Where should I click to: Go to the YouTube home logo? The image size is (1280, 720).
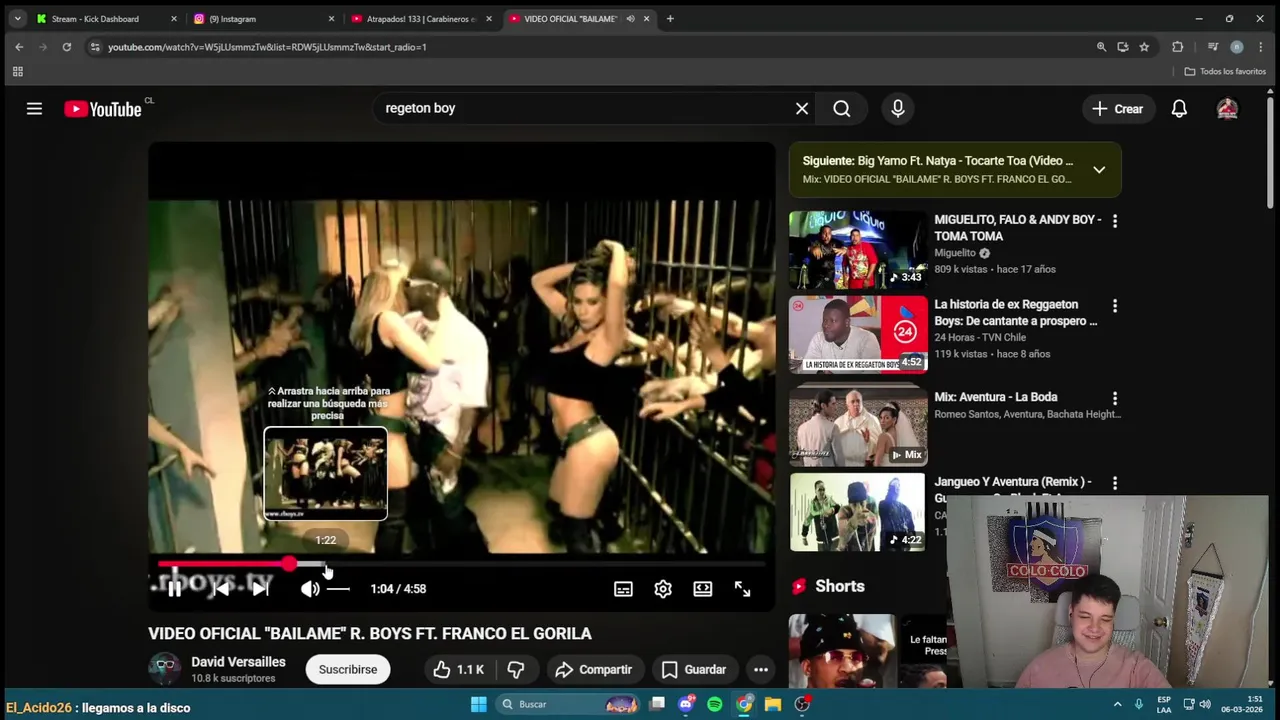[103, 109]
